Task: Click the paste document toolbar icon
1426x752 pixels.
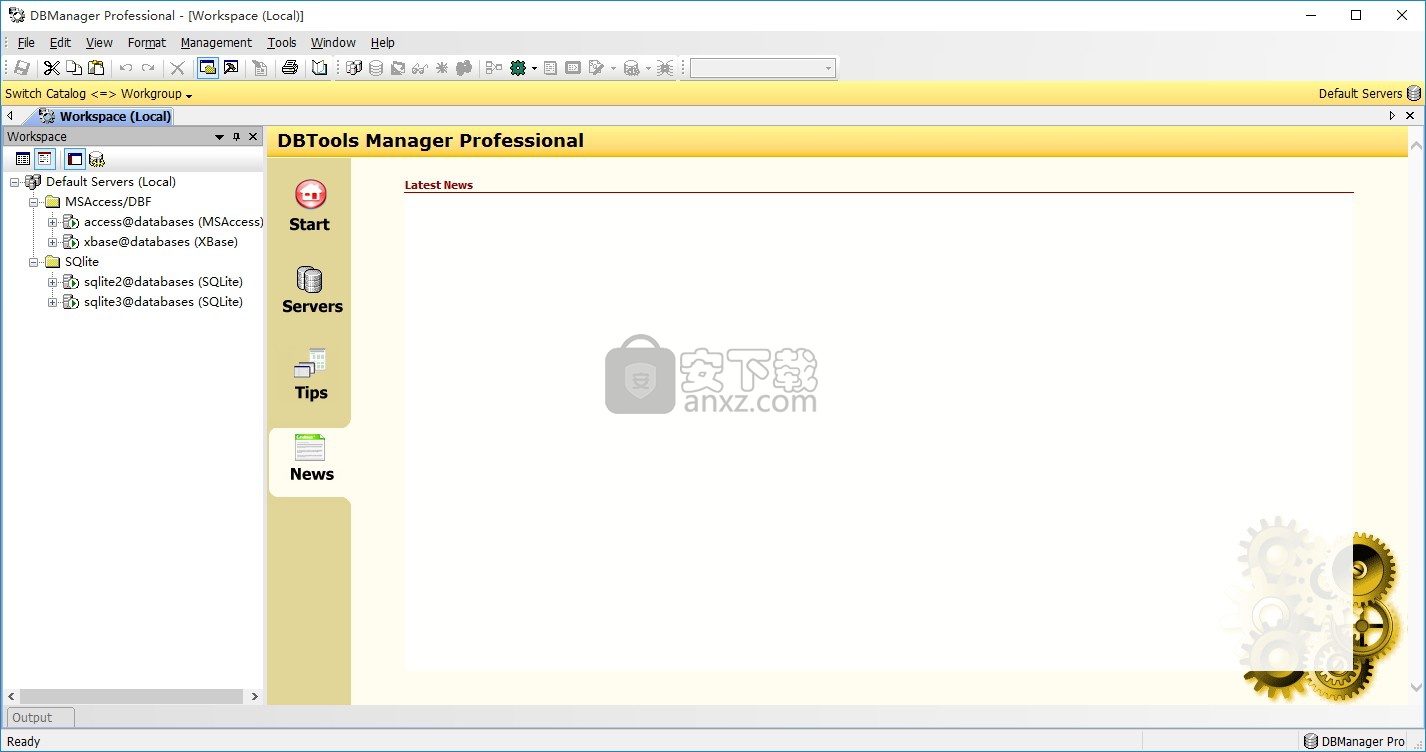Action: coord(260,68)
